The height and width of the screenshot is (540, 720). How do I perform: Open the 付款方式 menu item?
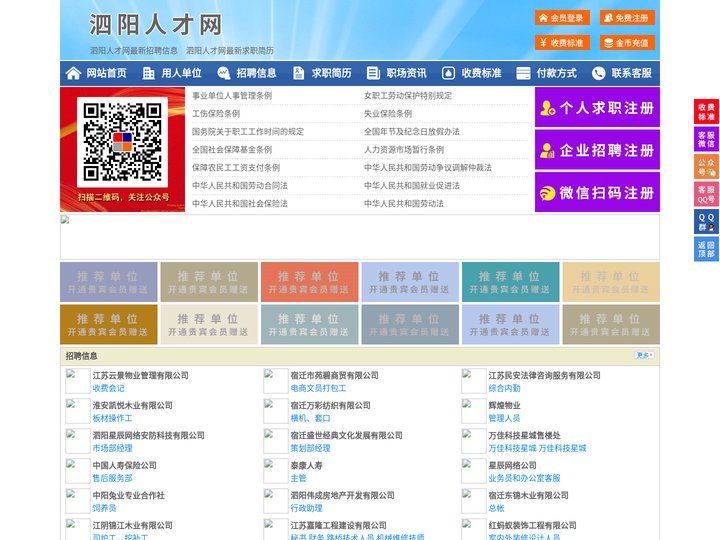[557, 73]
